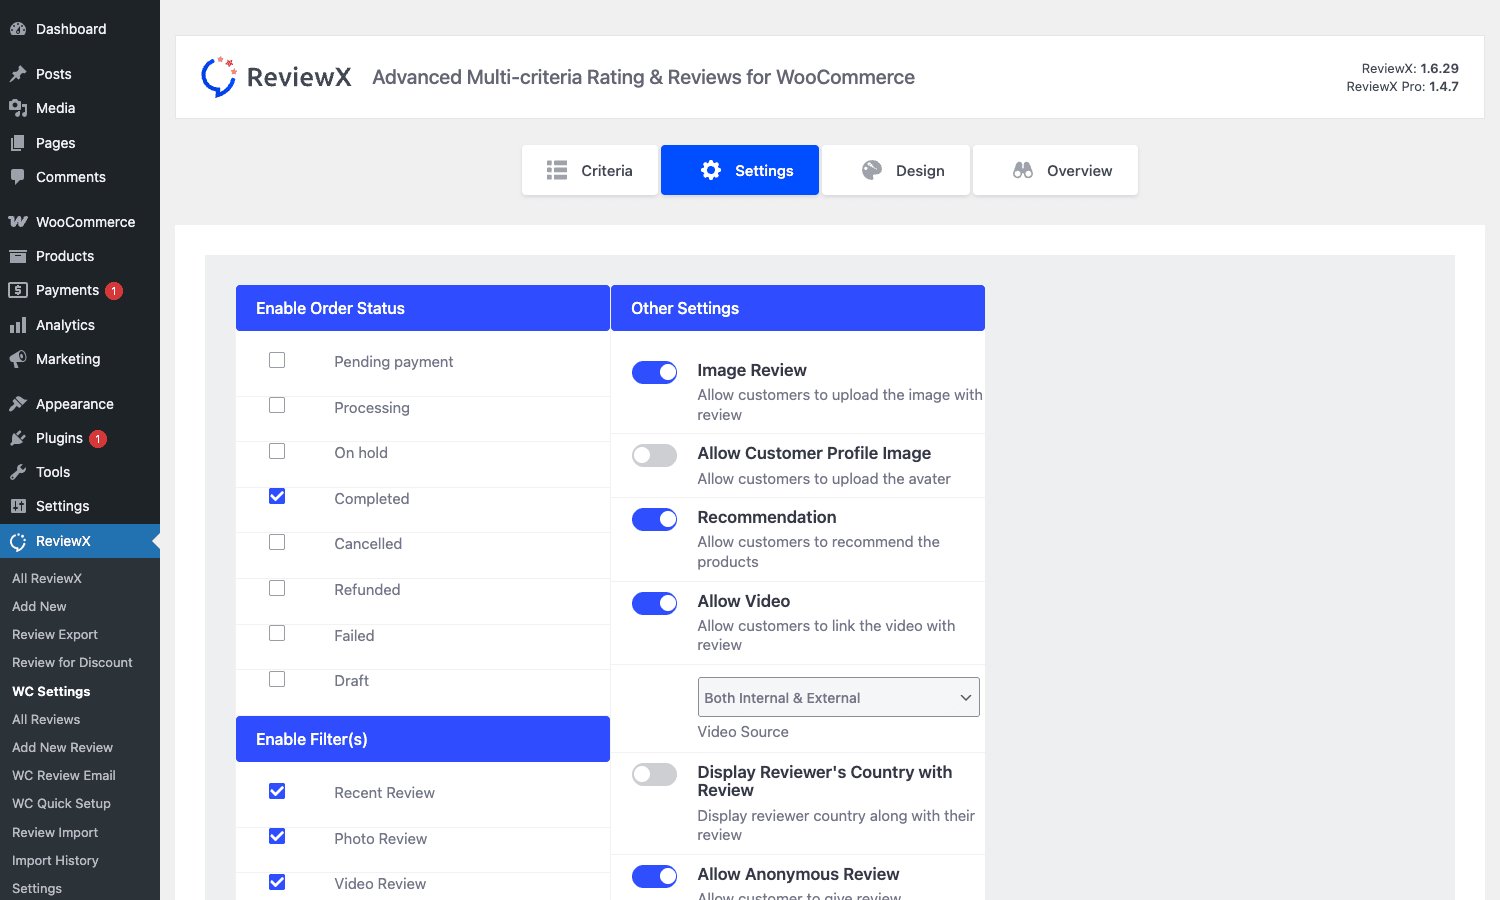Image resolution: width=1500 pixels, height=900 pixels.
Task: Check the Refunded checkbox
Action: [x=277, y=588]
